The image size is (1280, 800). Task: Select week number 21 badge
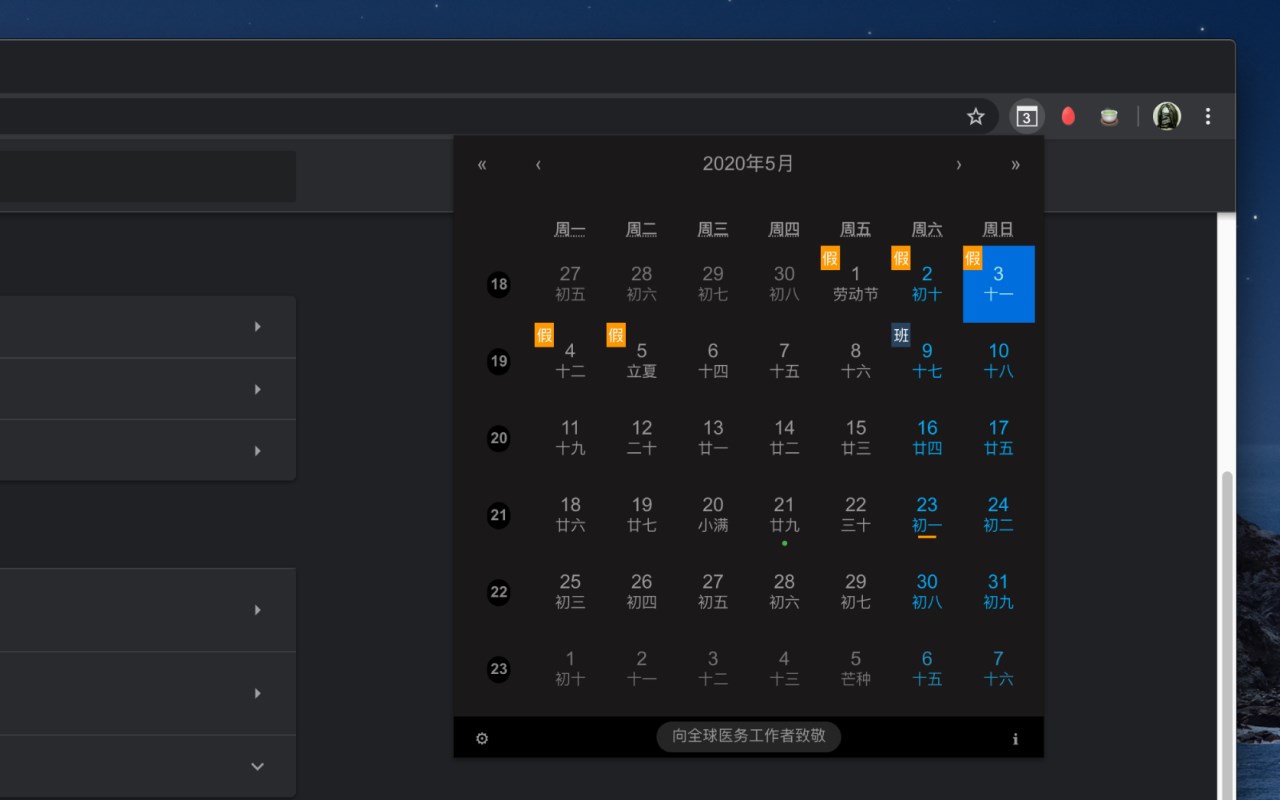(x=499, y=515)
